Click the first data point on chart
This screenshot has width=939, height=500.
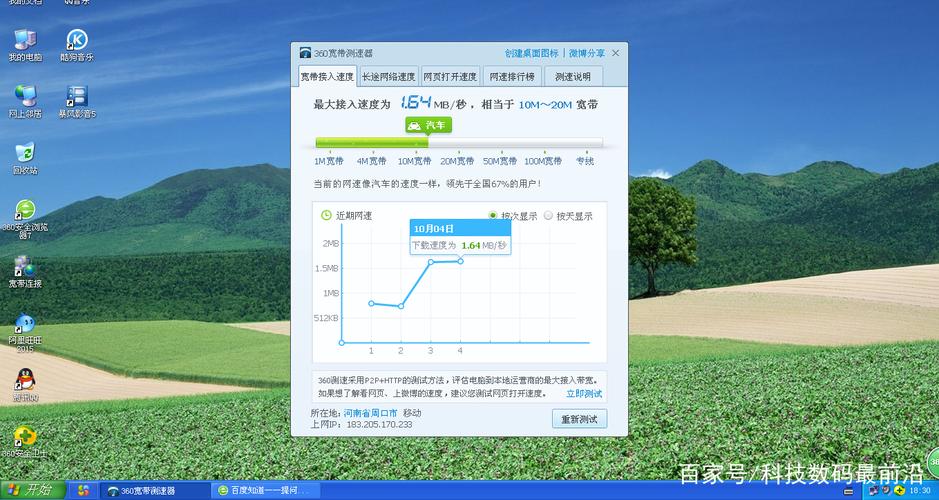371,303
